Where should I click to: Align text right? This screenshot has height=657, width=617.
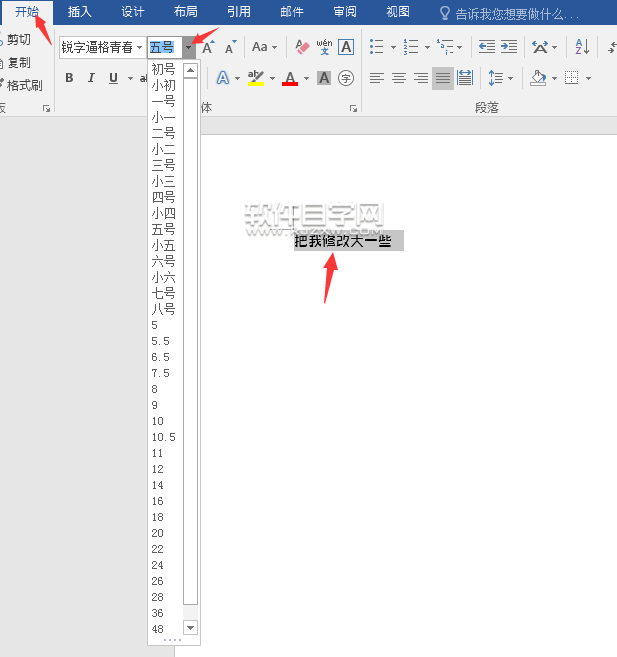point(421,78)
